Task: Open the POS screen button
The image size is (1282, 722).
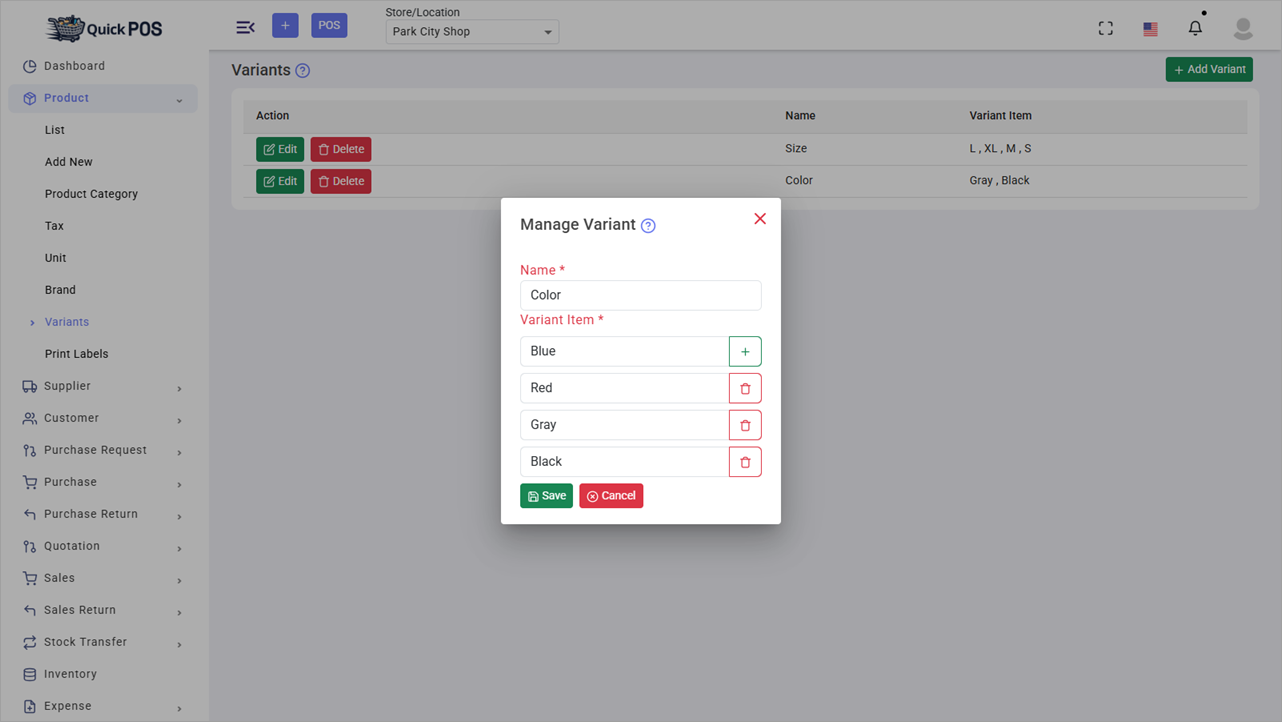Action: pyautogui.click(x=329, y=24)
